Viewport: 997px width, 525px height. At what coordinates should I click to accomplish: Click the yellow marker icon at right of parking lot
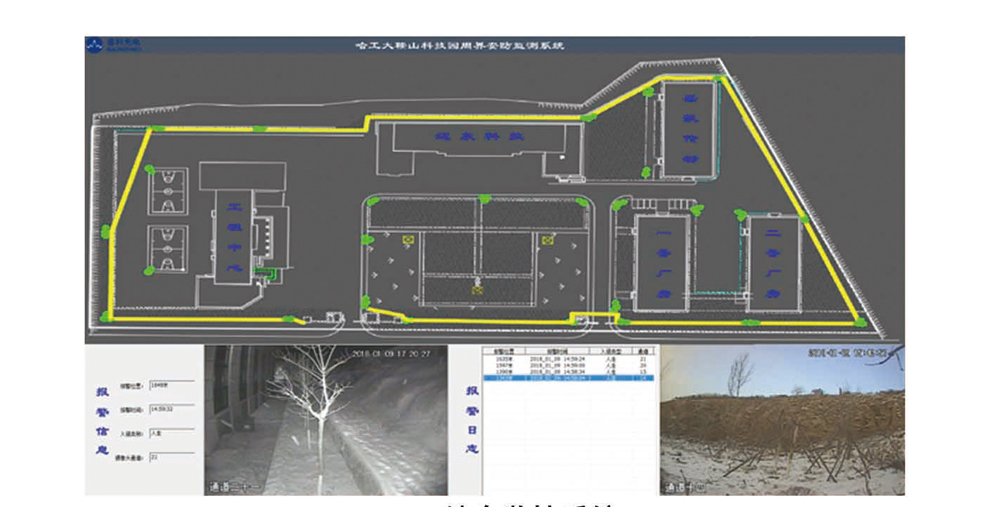click(x=546, y=240)
